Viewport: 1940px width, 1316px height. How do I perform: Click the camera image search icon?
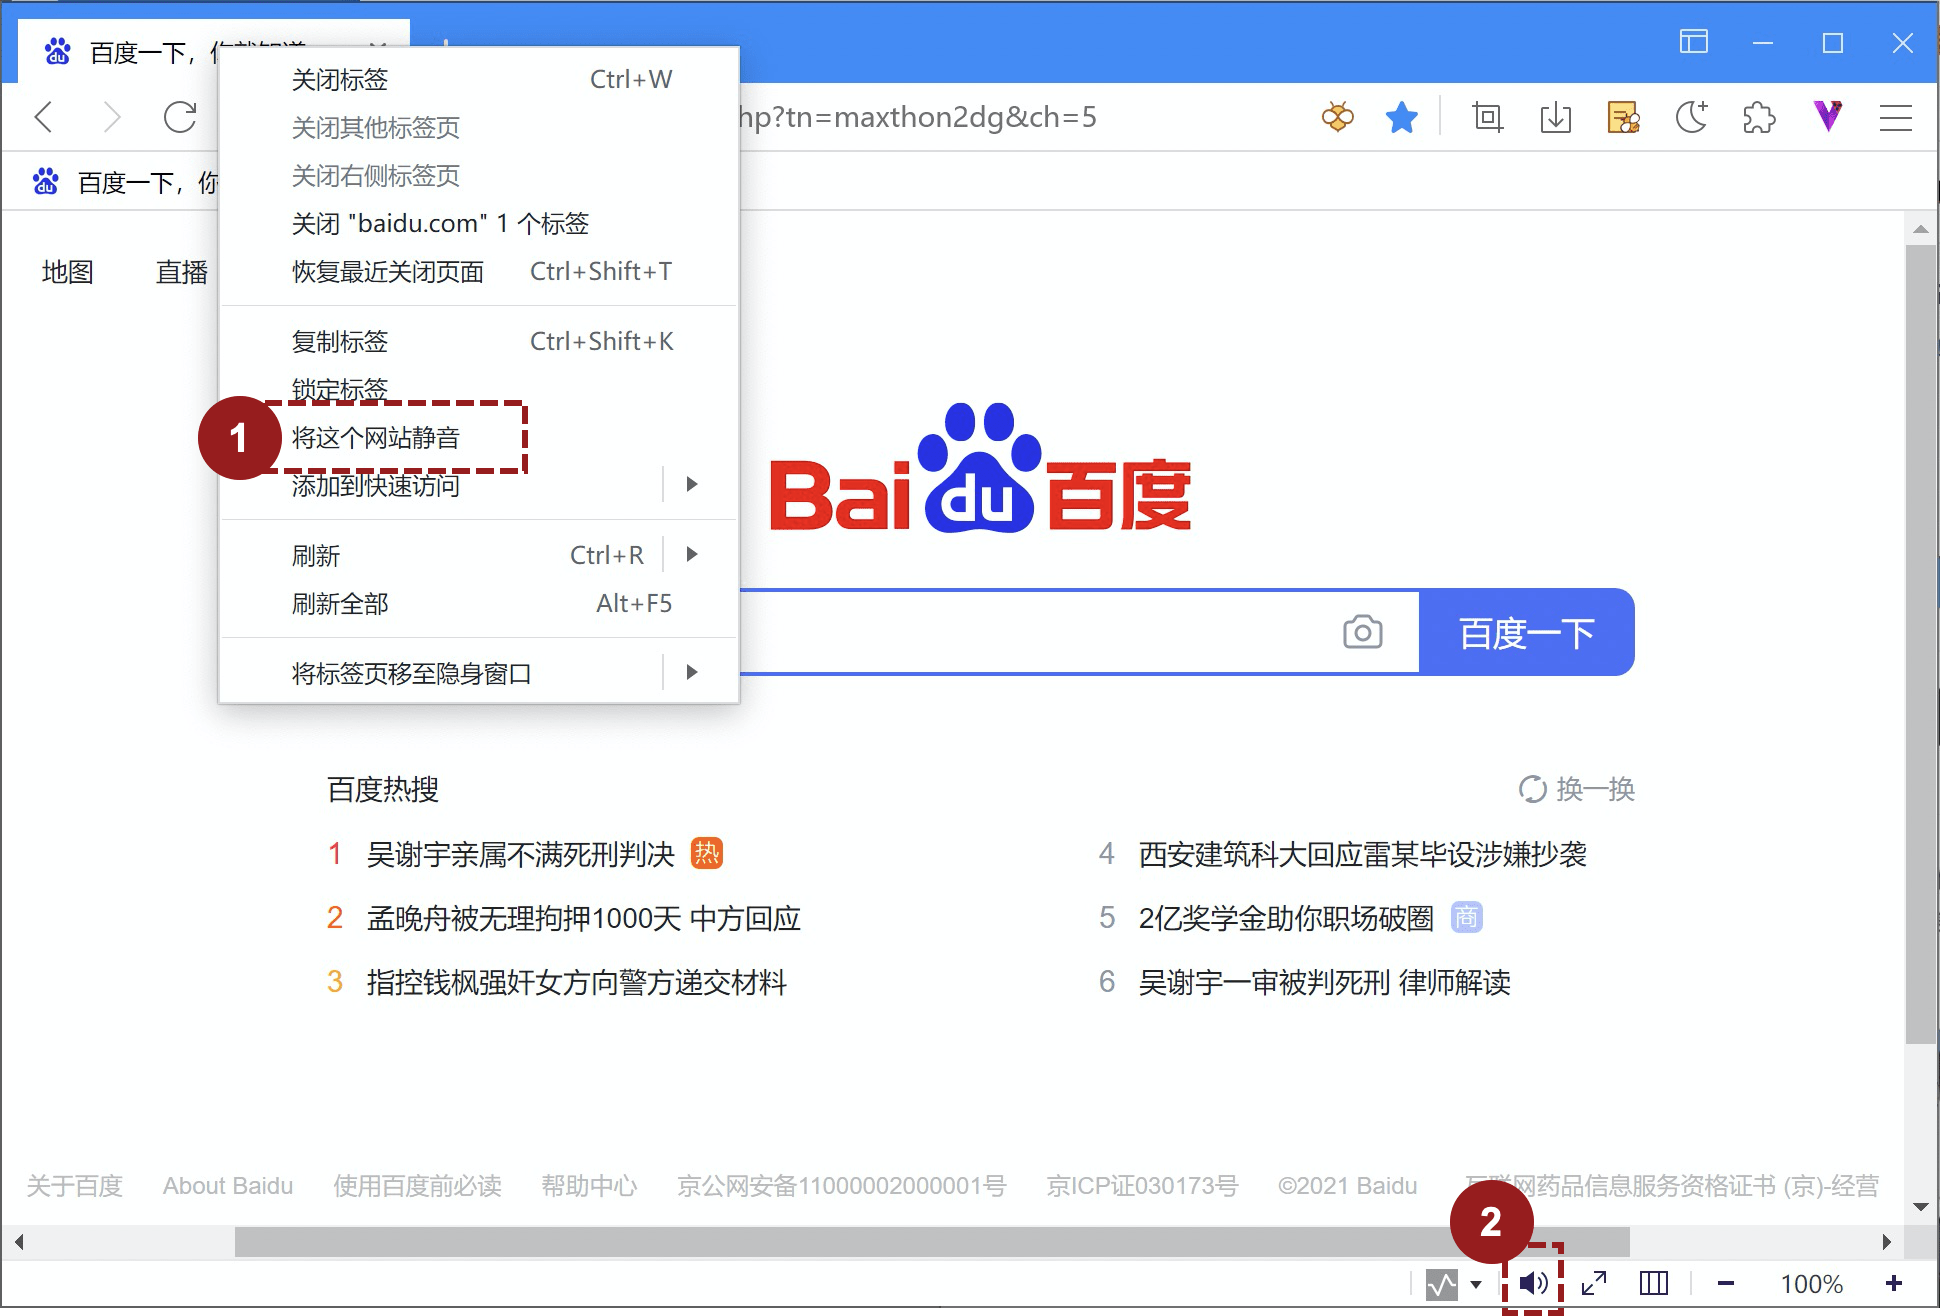(1363, 632)
